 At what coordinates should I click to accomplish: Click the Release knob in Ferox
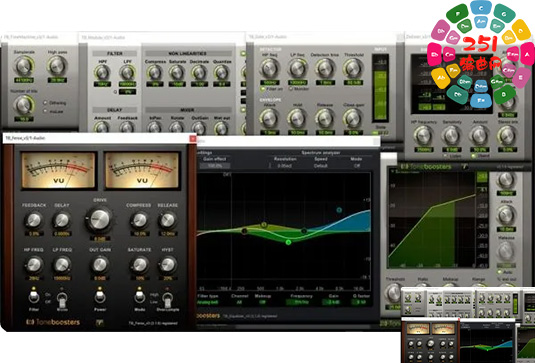167,220
